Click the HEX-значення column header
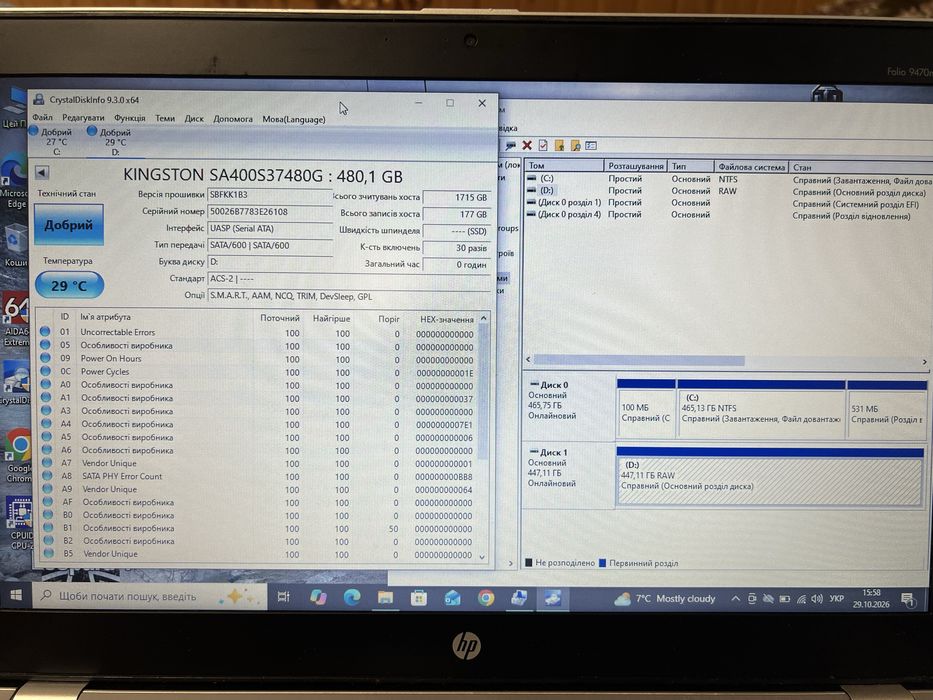This screenshot has height=700, width=933. tap(446, 320)
